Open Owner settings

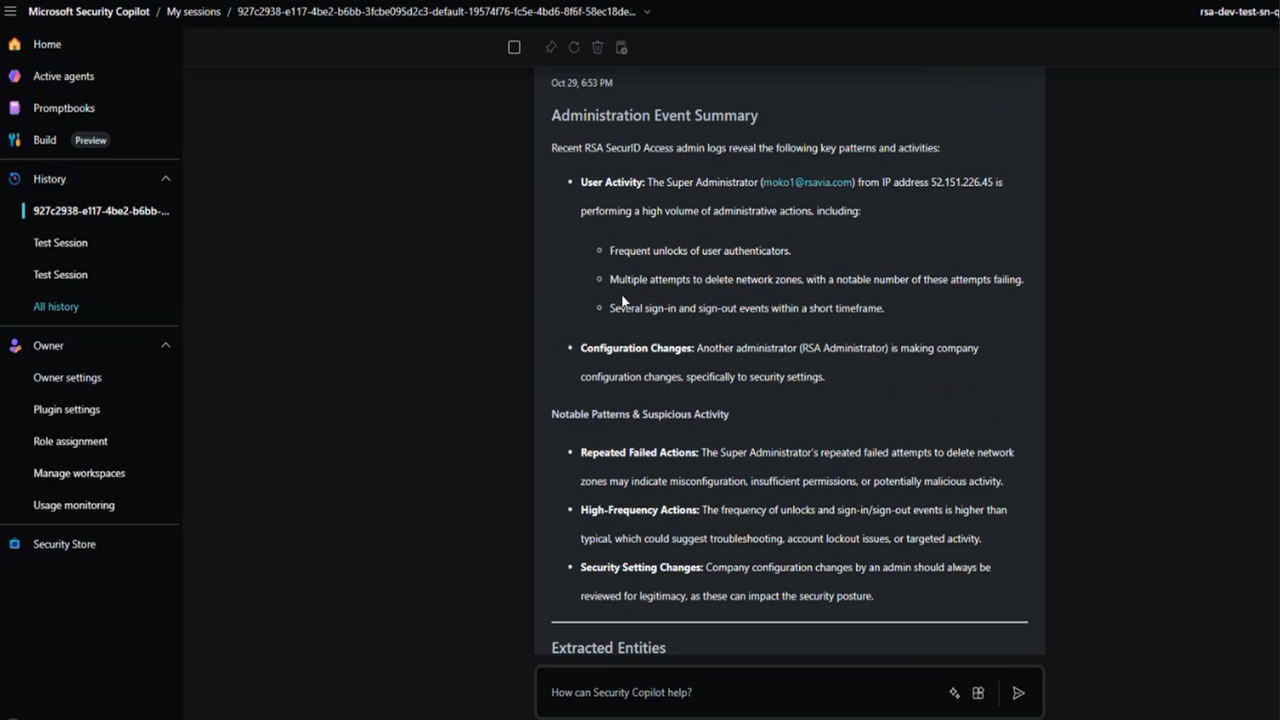coord(67,378)
